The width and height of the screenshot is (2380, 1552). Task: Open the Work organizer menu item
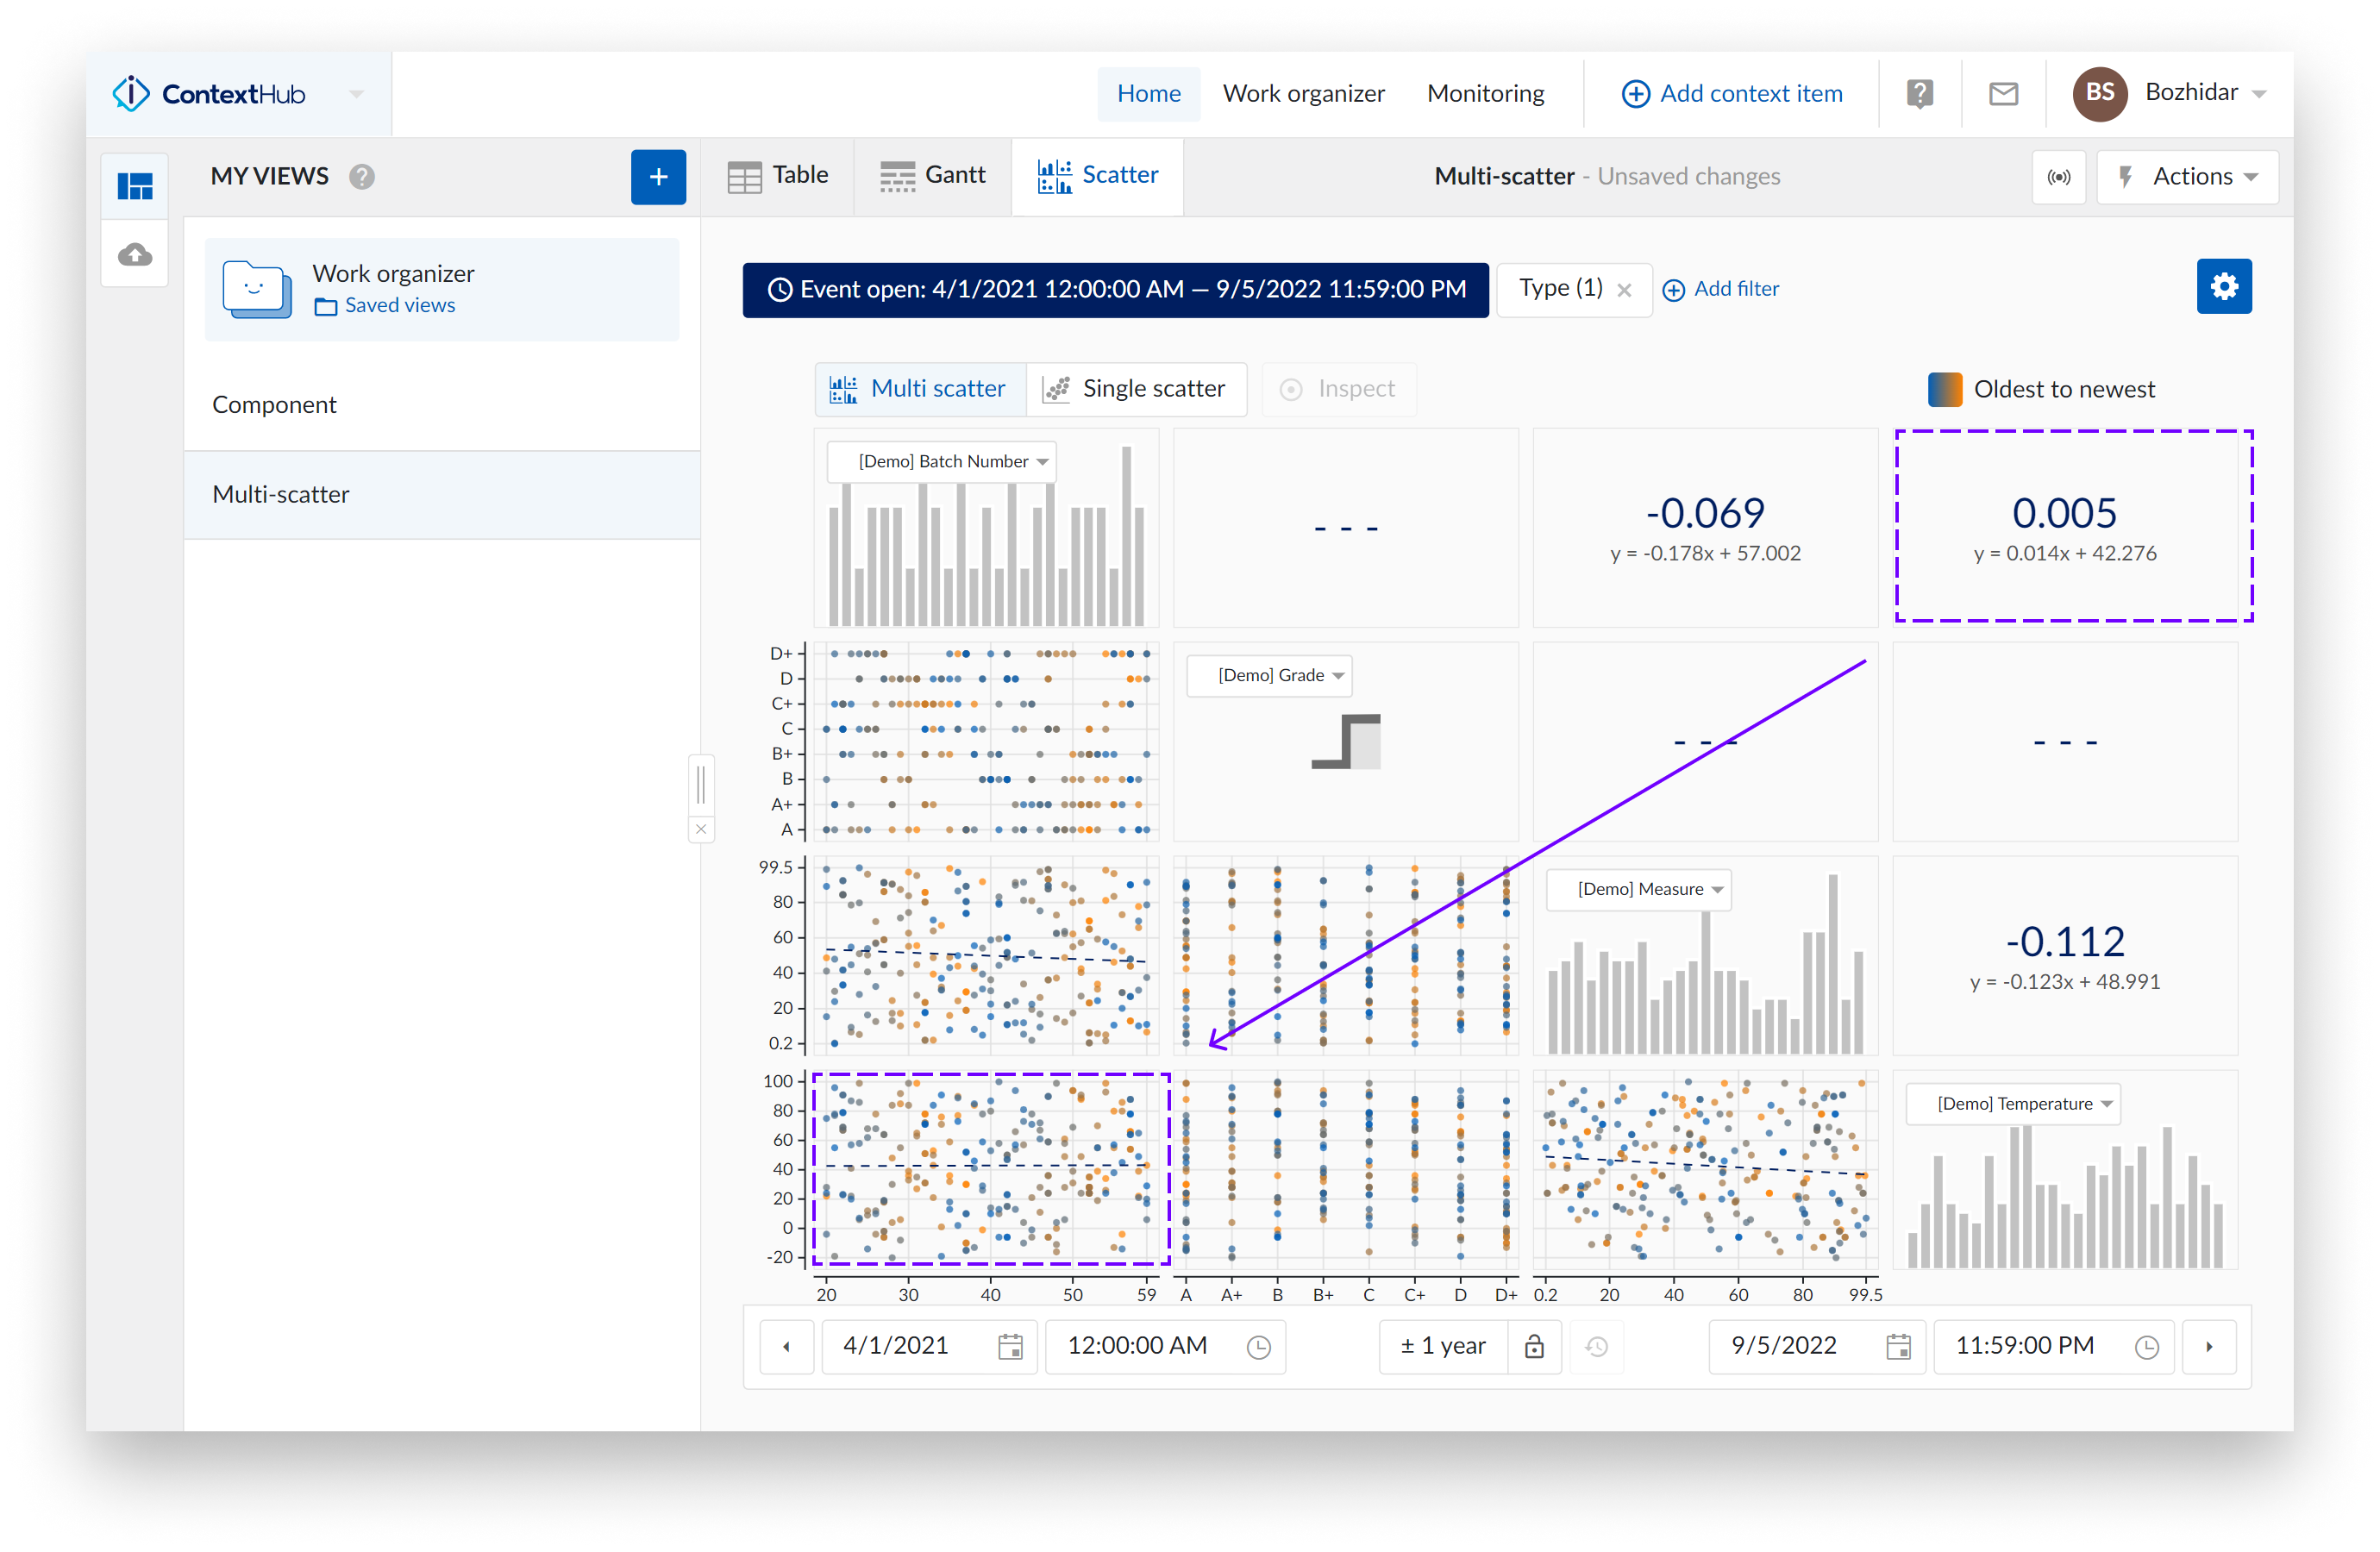click(1303, 94)
